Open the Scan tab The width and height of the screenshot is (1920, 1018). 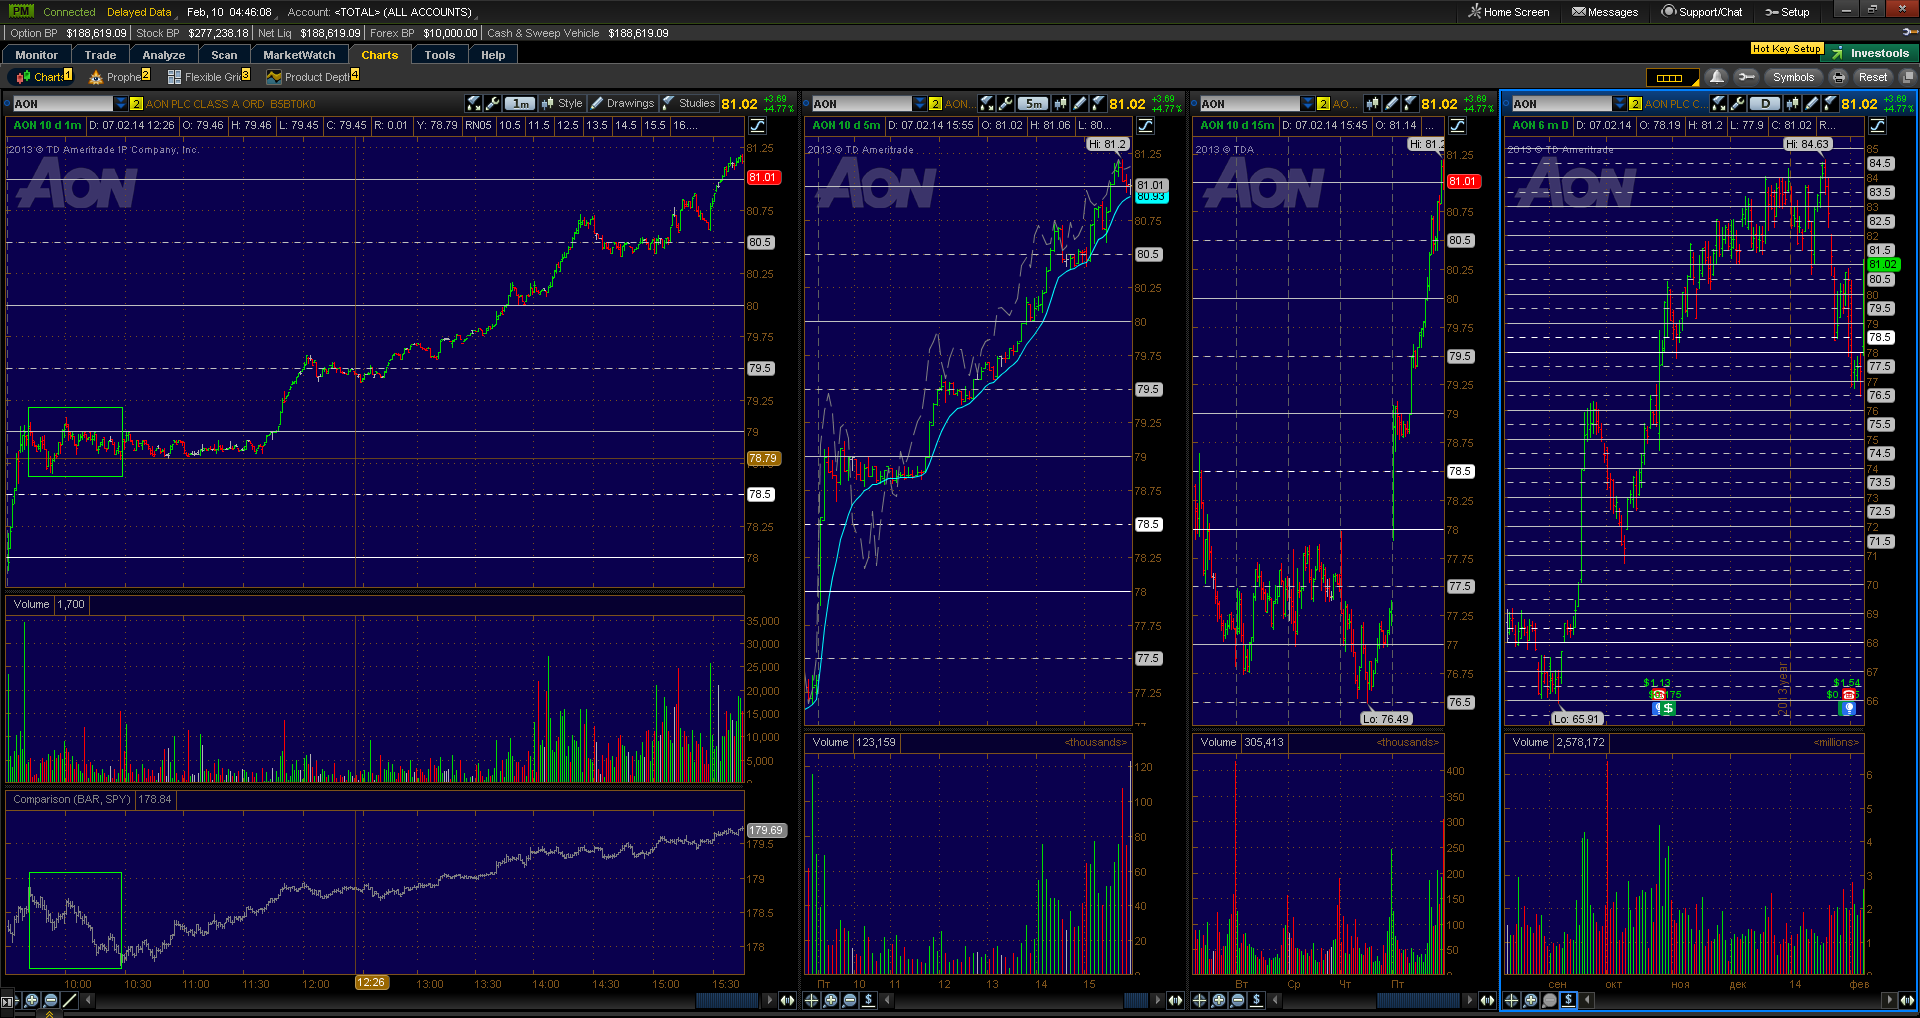tap(224, 55)
